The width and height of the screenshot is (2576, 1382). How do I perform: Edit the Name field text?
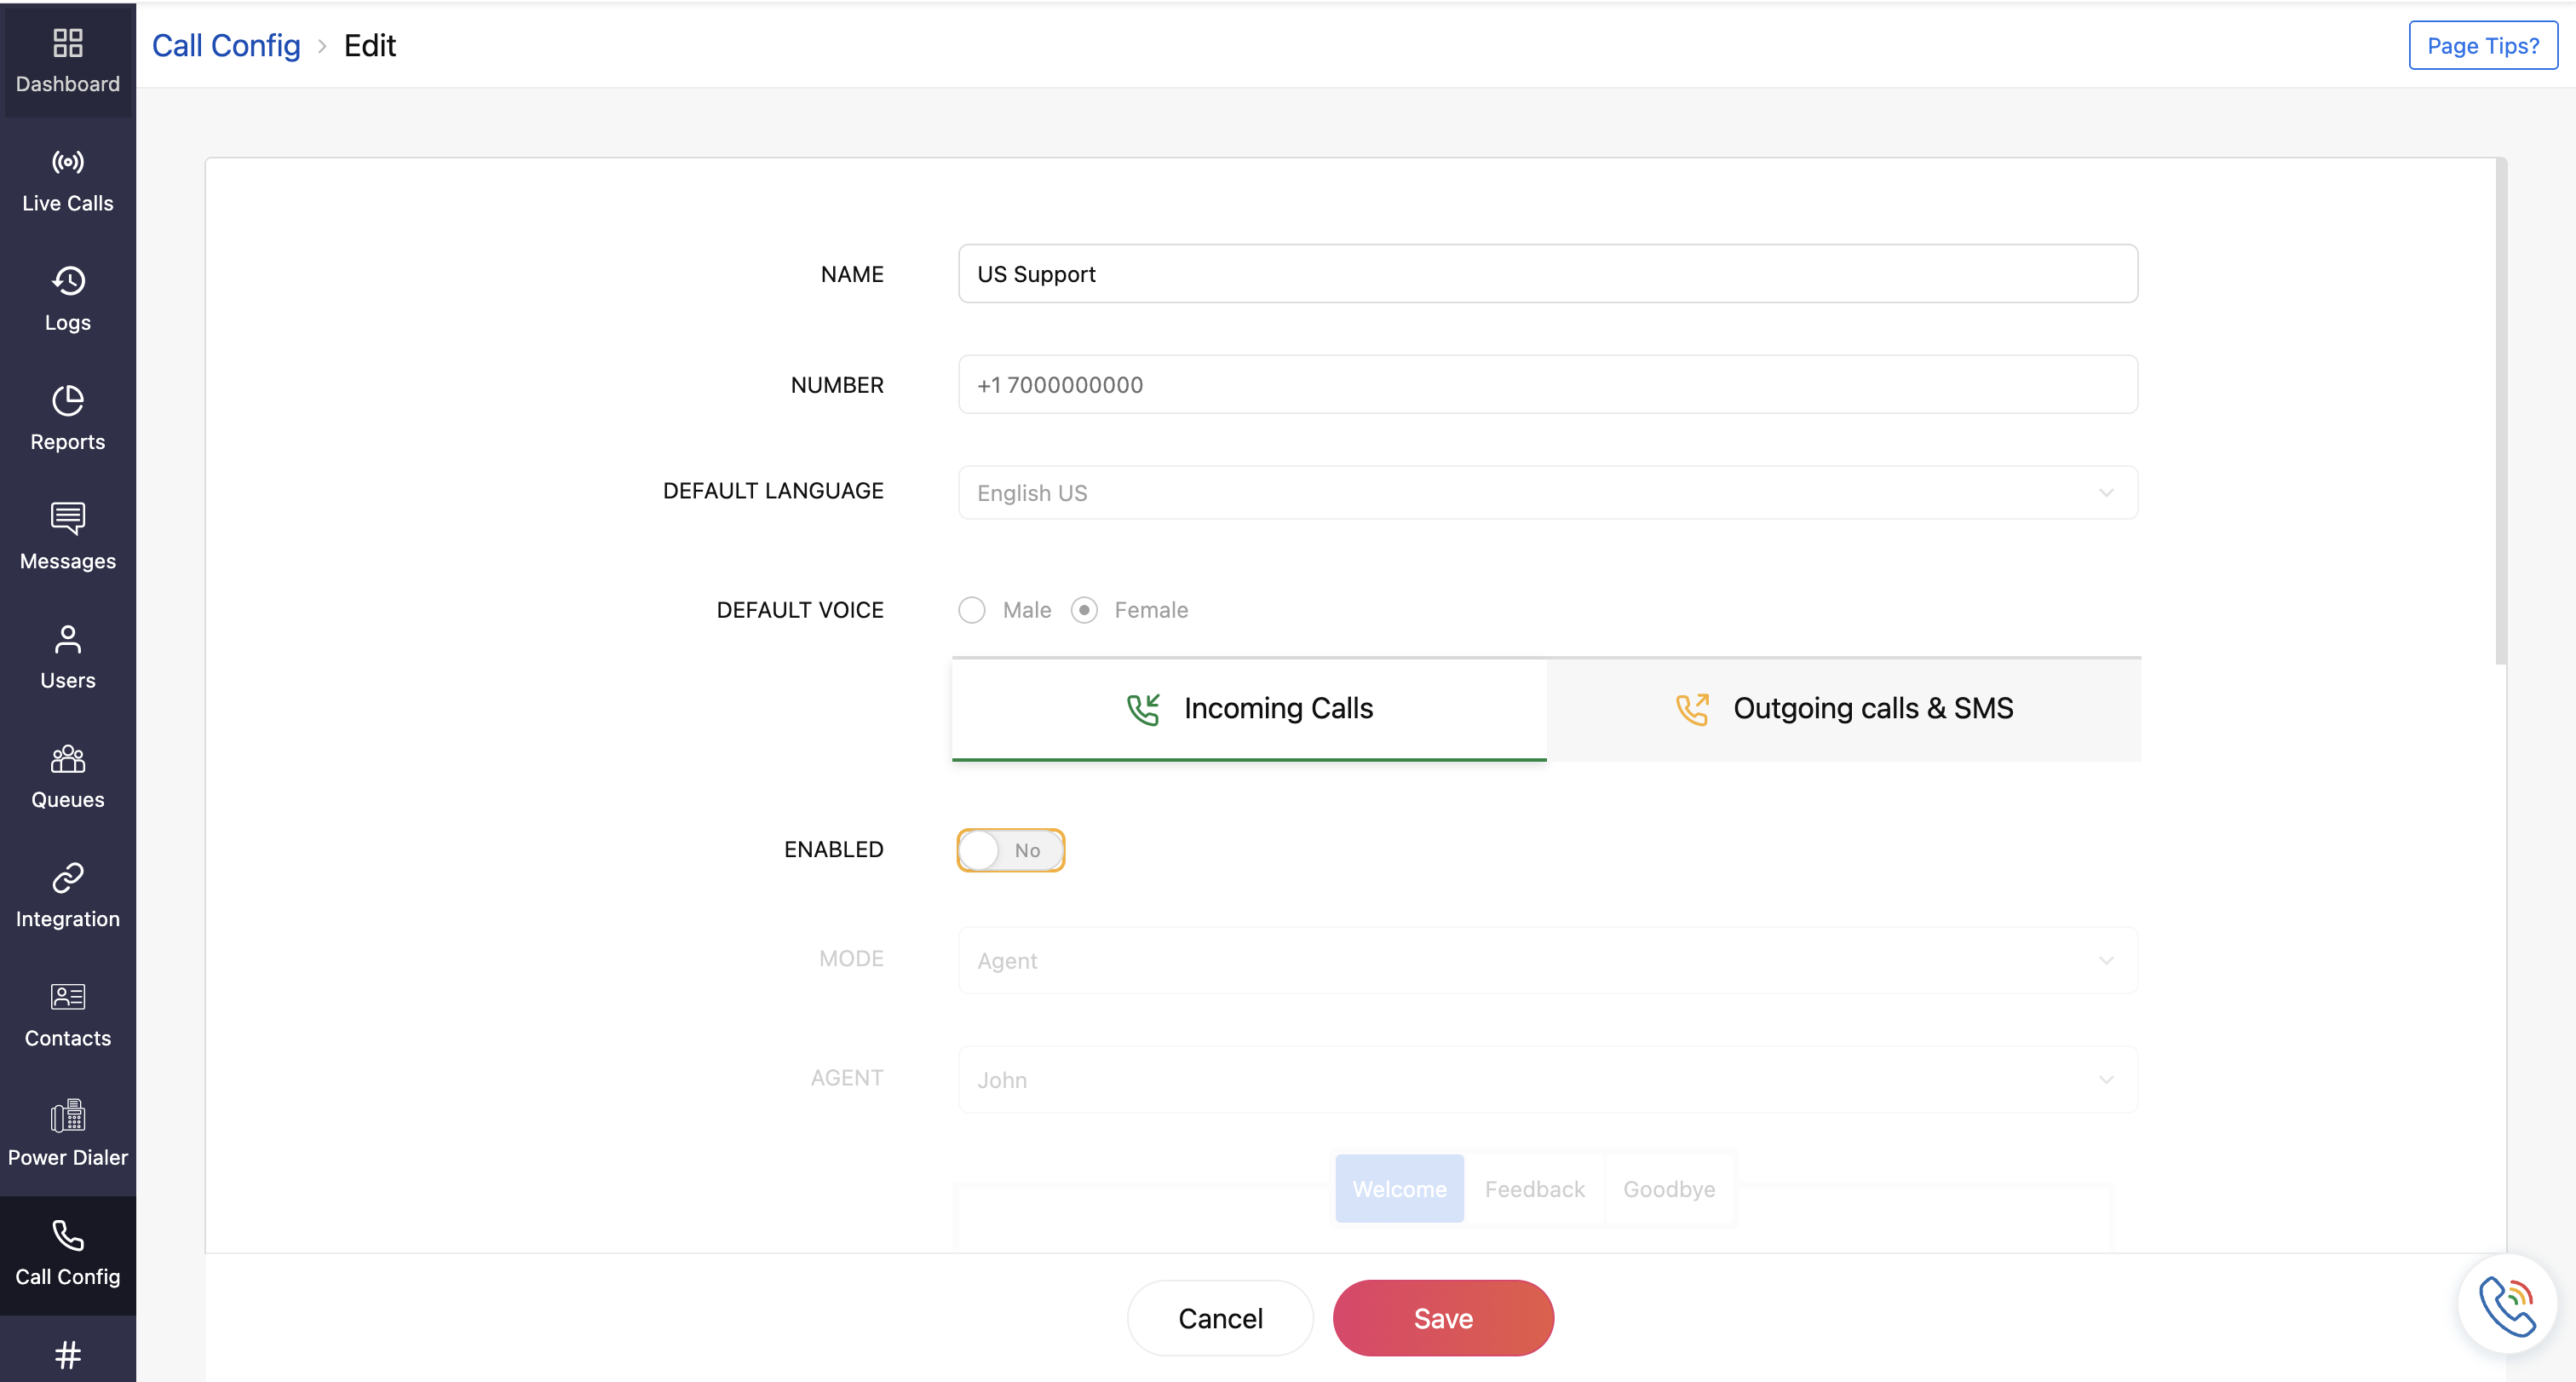coord(1546,273)
